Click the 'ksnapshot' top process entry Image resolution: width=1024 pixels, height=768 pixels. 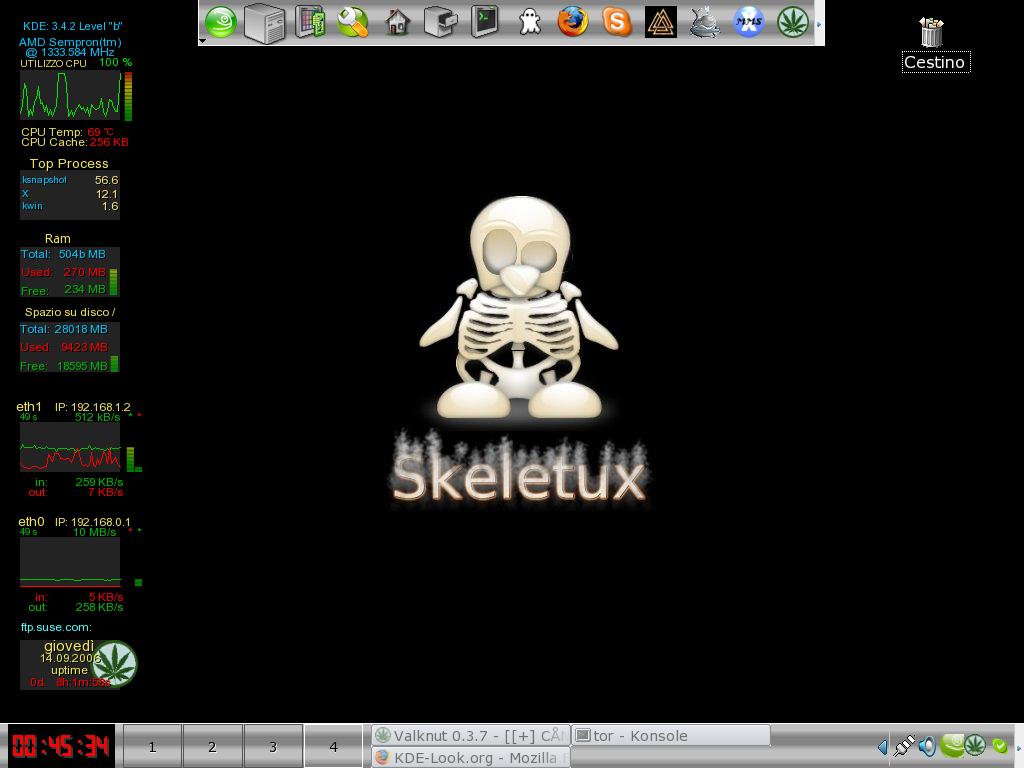pyautogui.click(x=44, y=180)
